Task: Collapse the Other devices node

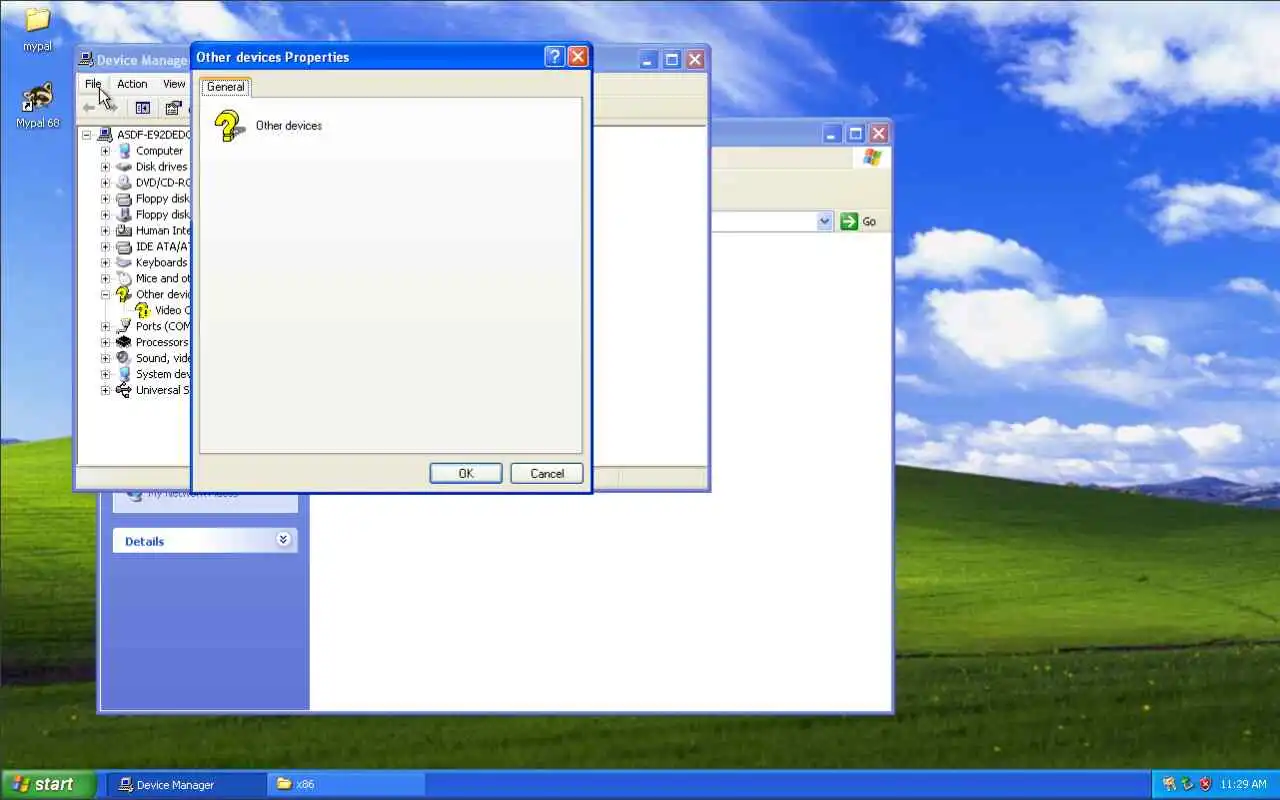Action: pyautogui.click(x=105, y=295)
